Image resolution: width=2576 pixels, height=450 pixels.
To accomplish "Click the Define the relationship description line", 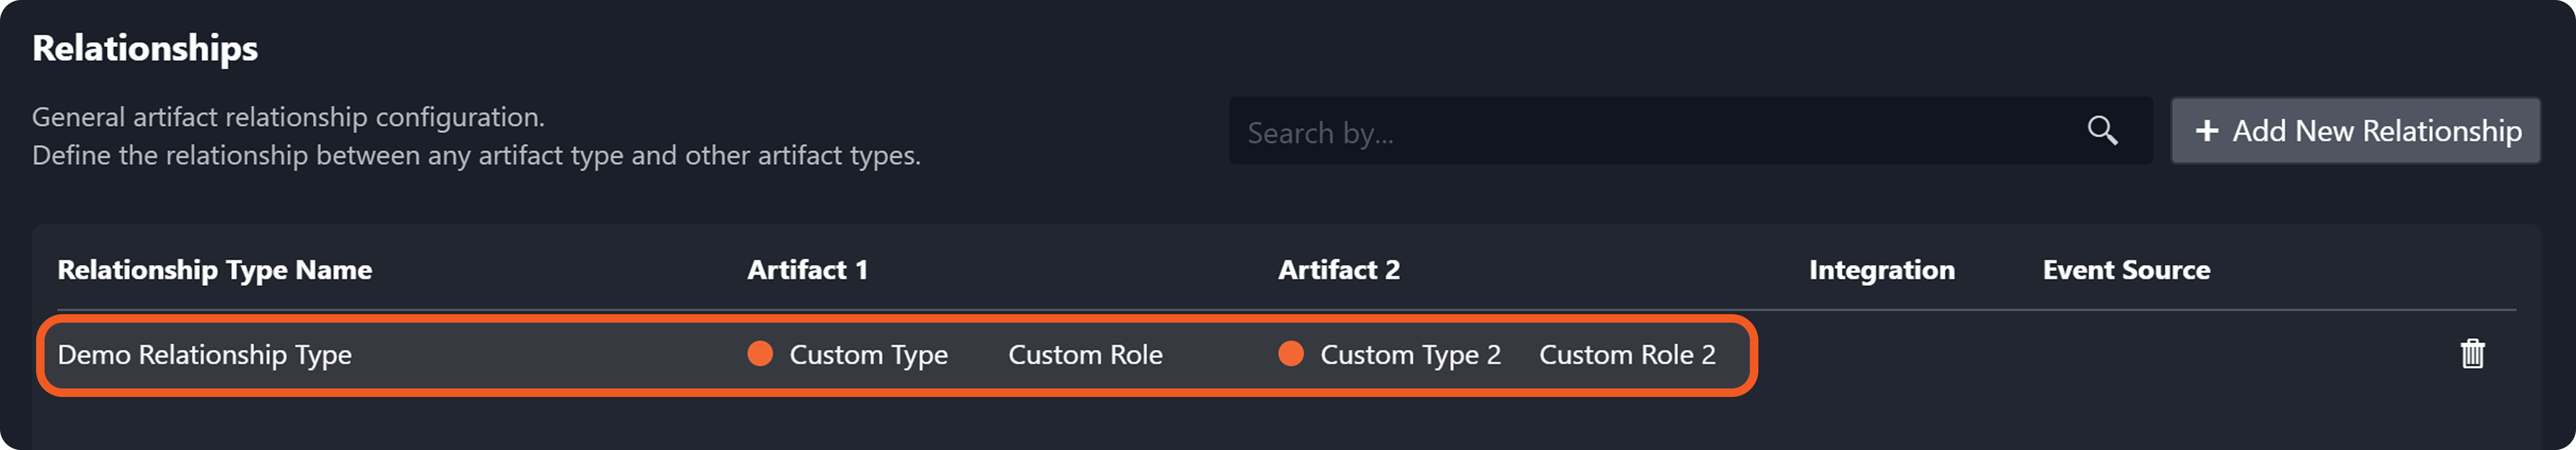I will click(x=476, y=156).
